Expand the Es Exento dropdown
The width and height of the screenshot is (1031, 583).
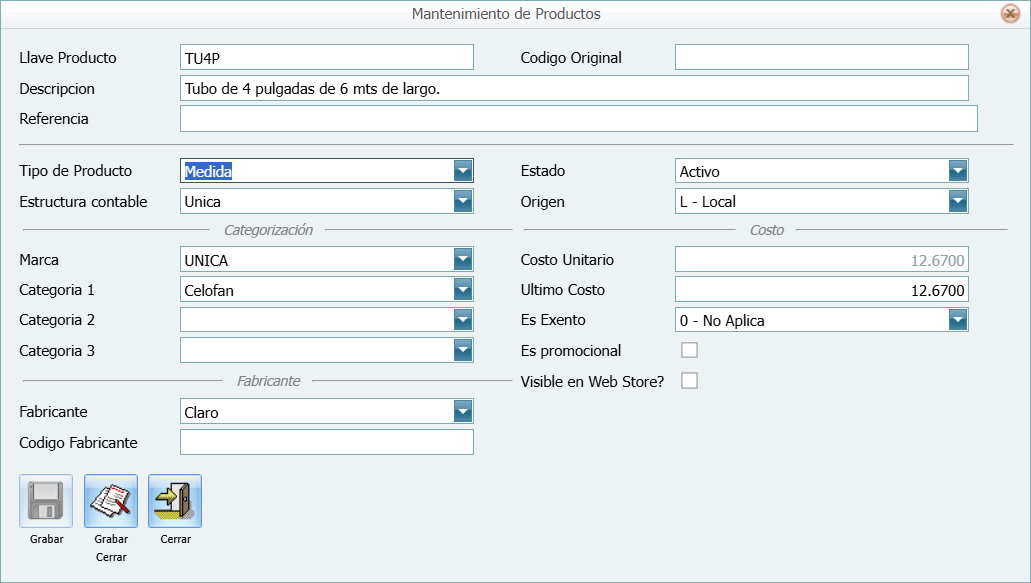pyautogui.click(x=958, y=320)
